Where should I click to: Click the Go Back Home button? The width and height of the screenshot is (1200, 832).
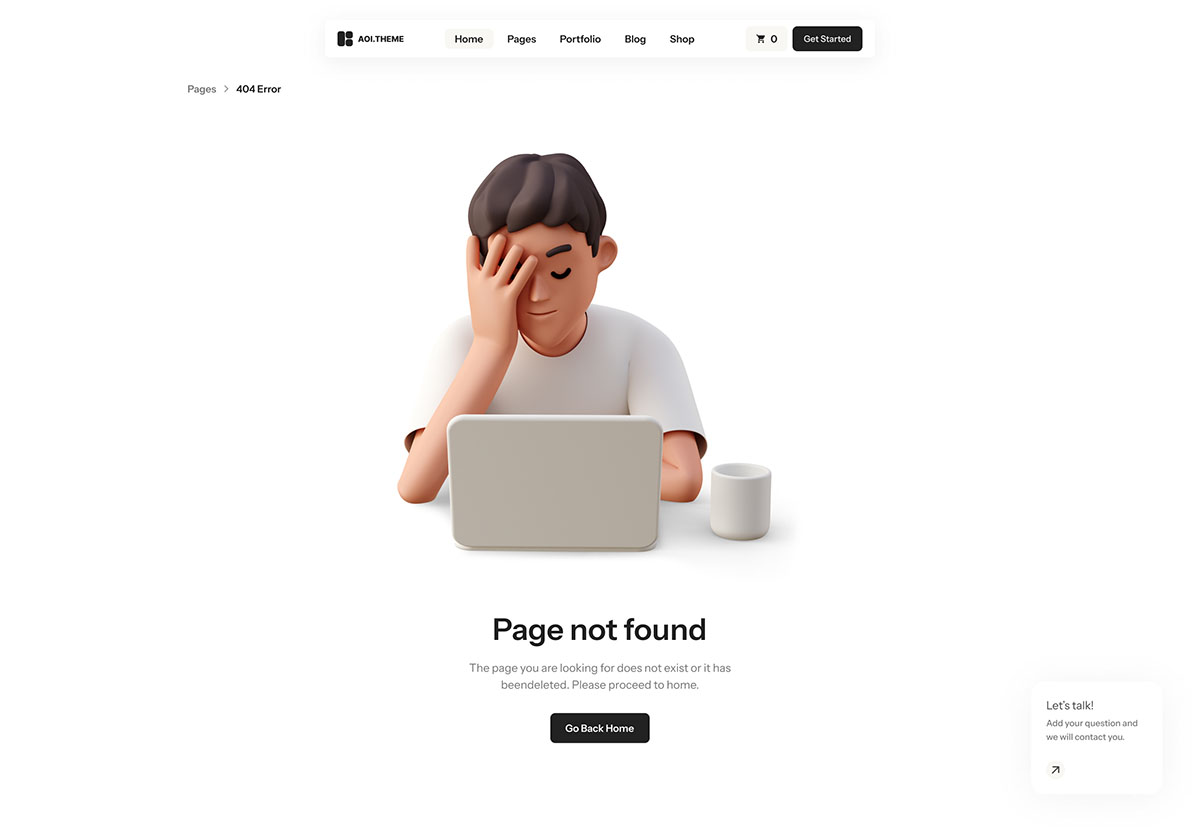click(x=600, y=728)
